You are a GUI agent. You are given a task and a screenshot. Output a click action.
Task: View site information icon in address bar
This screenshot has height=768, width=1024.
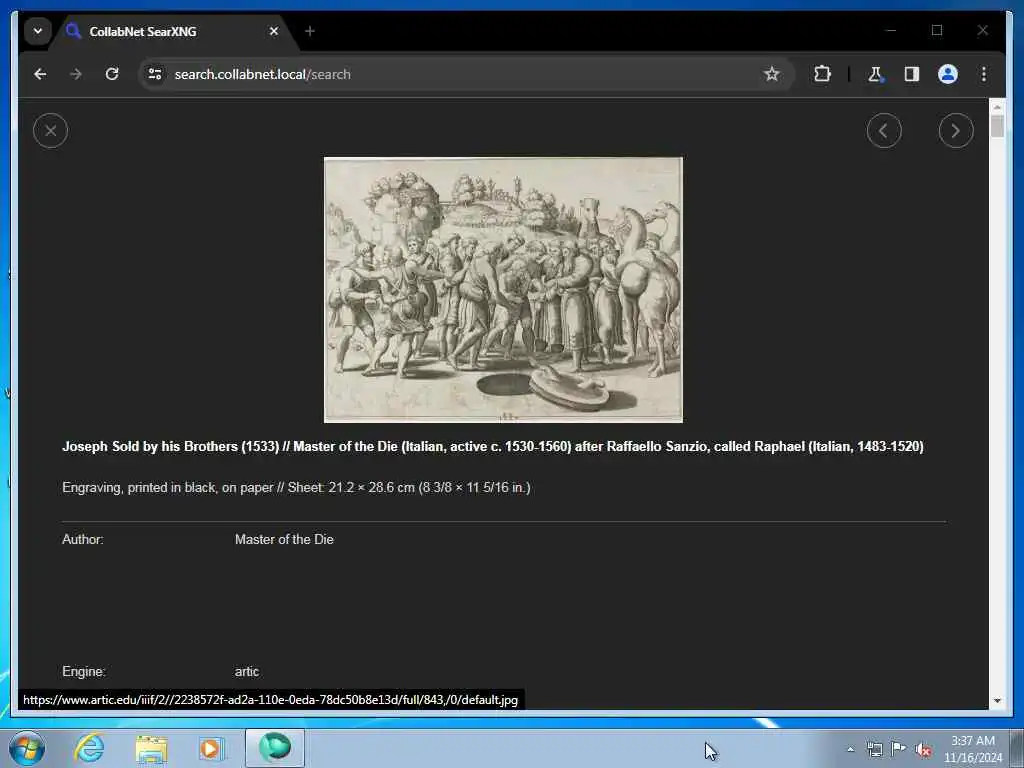155,74
